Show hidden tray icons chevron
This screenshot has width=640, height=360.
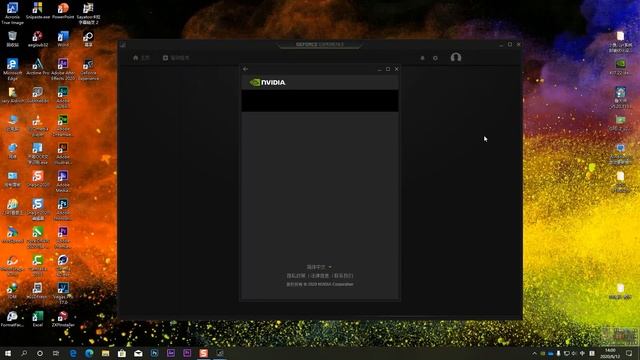pyautogui.click(x=534, y=353)
